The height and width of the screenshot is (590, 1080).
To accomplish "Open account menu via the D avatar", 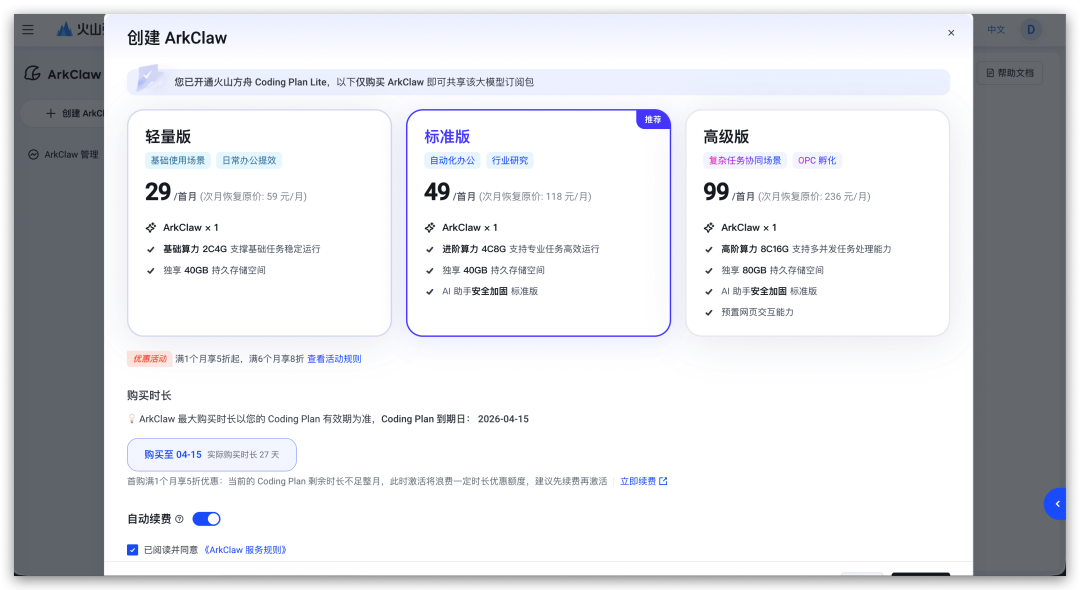I will [1031, 29].
